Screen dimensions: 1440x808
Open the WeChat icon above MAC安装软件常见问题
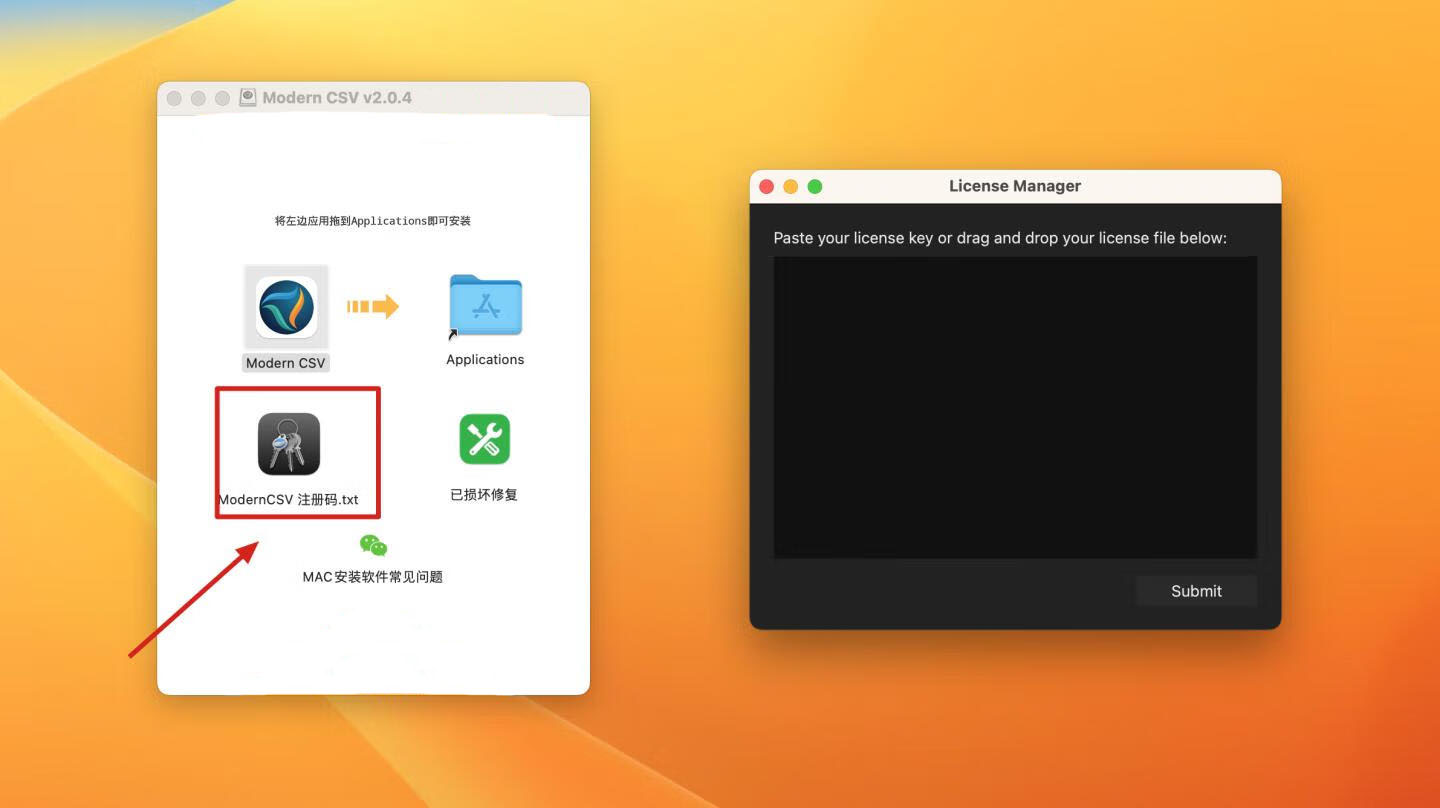[373, 545]
